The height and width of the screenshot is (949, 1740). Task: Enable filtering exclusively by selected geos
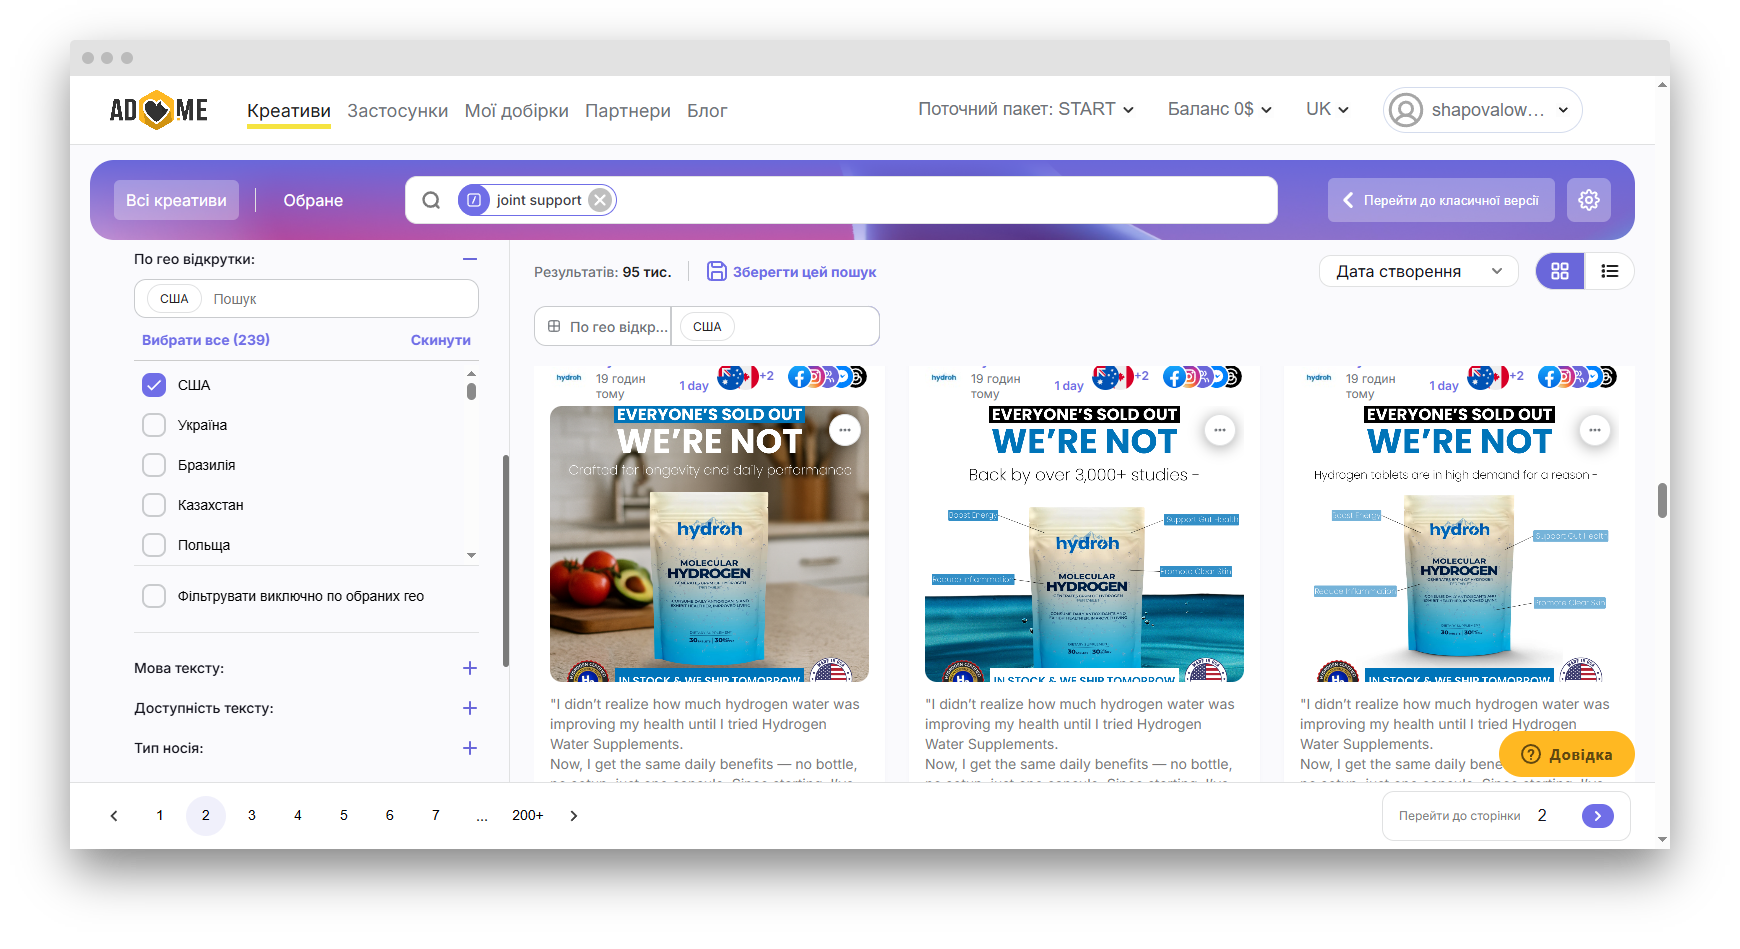[154, 596]
